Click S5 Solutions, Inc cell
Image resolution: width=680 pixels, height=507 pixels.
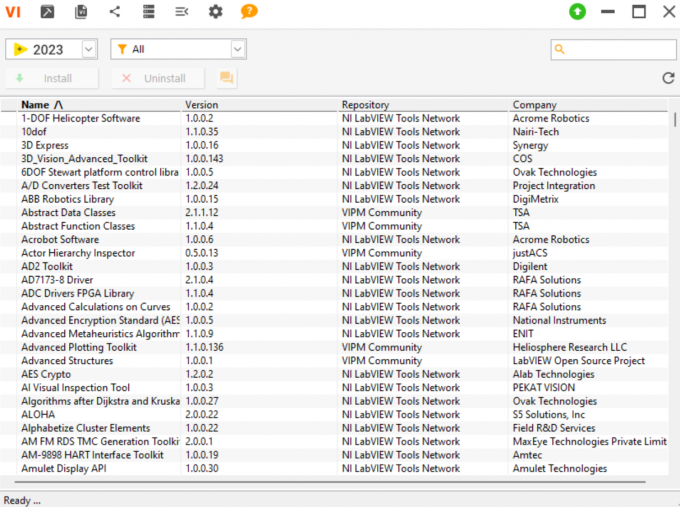[x=549, y=414]
